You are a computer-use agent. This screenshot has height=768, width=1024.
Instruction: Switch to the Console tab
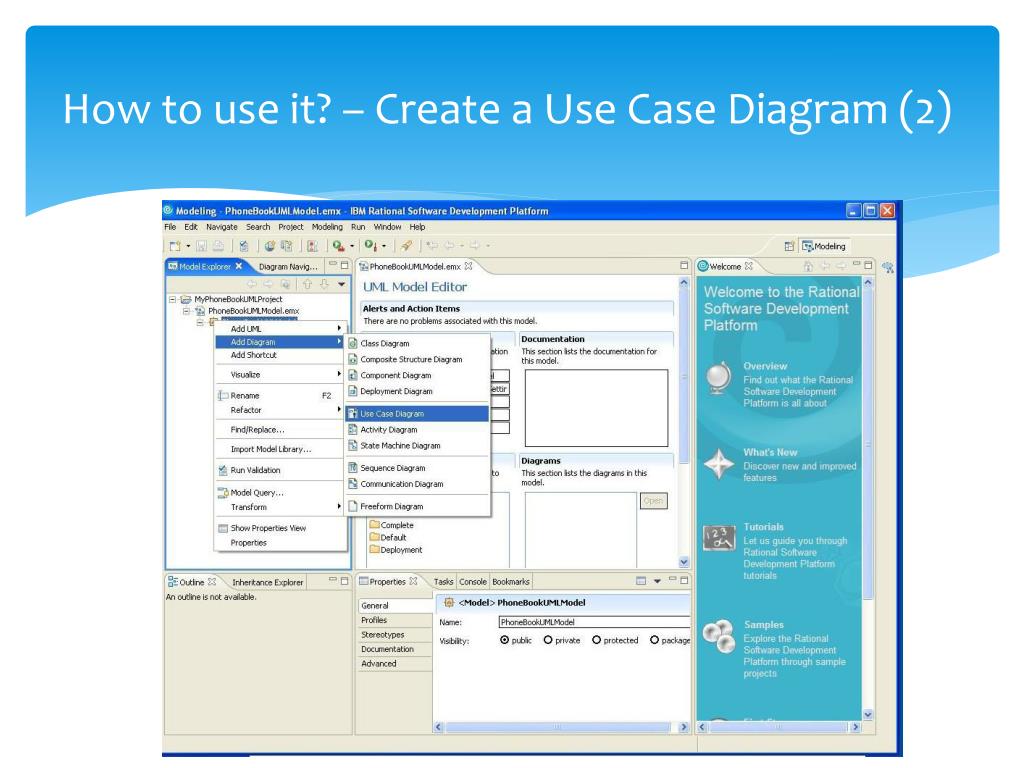click(472, 581)
